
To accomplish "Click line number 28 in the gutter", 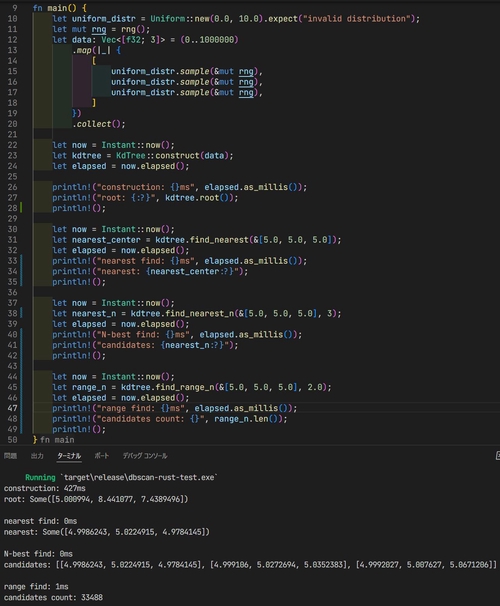I will [12, 208].
